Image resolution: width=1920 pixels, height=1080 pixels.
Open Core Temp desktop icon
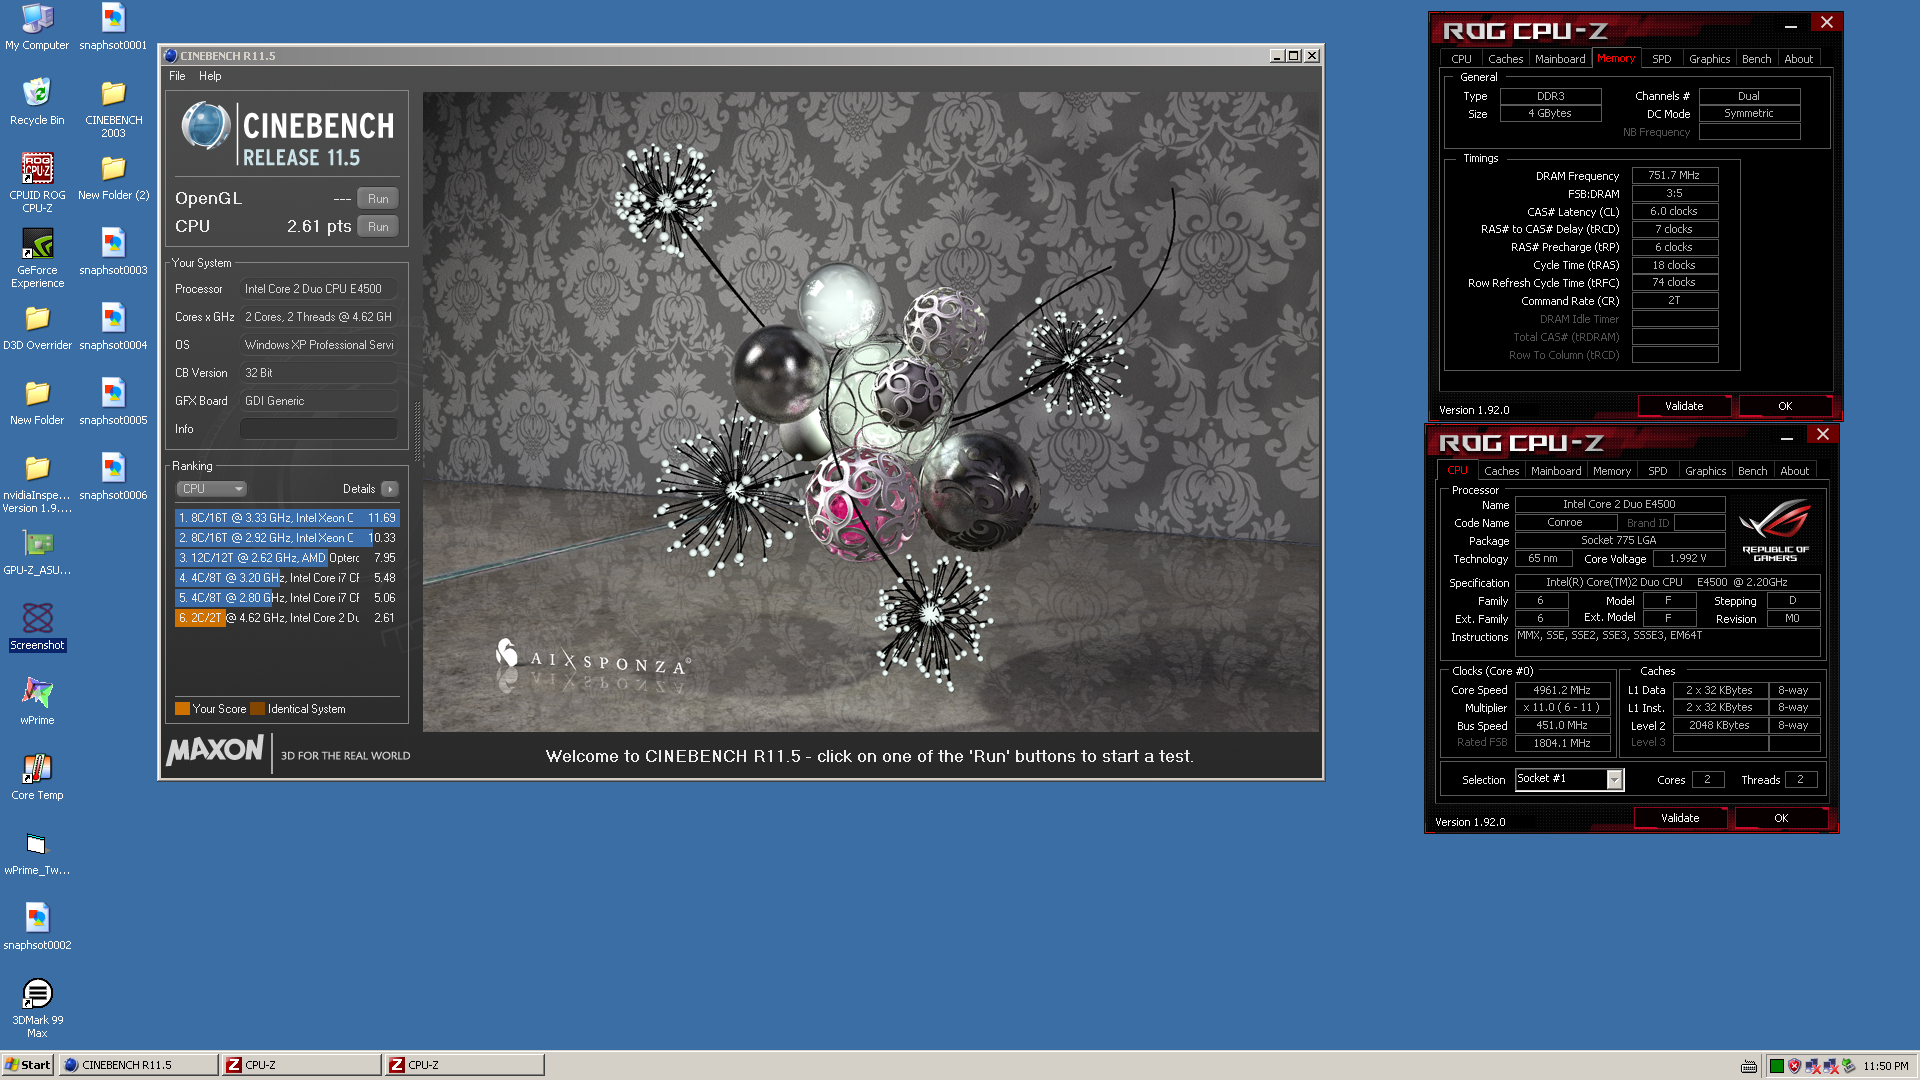pos(37,777)
